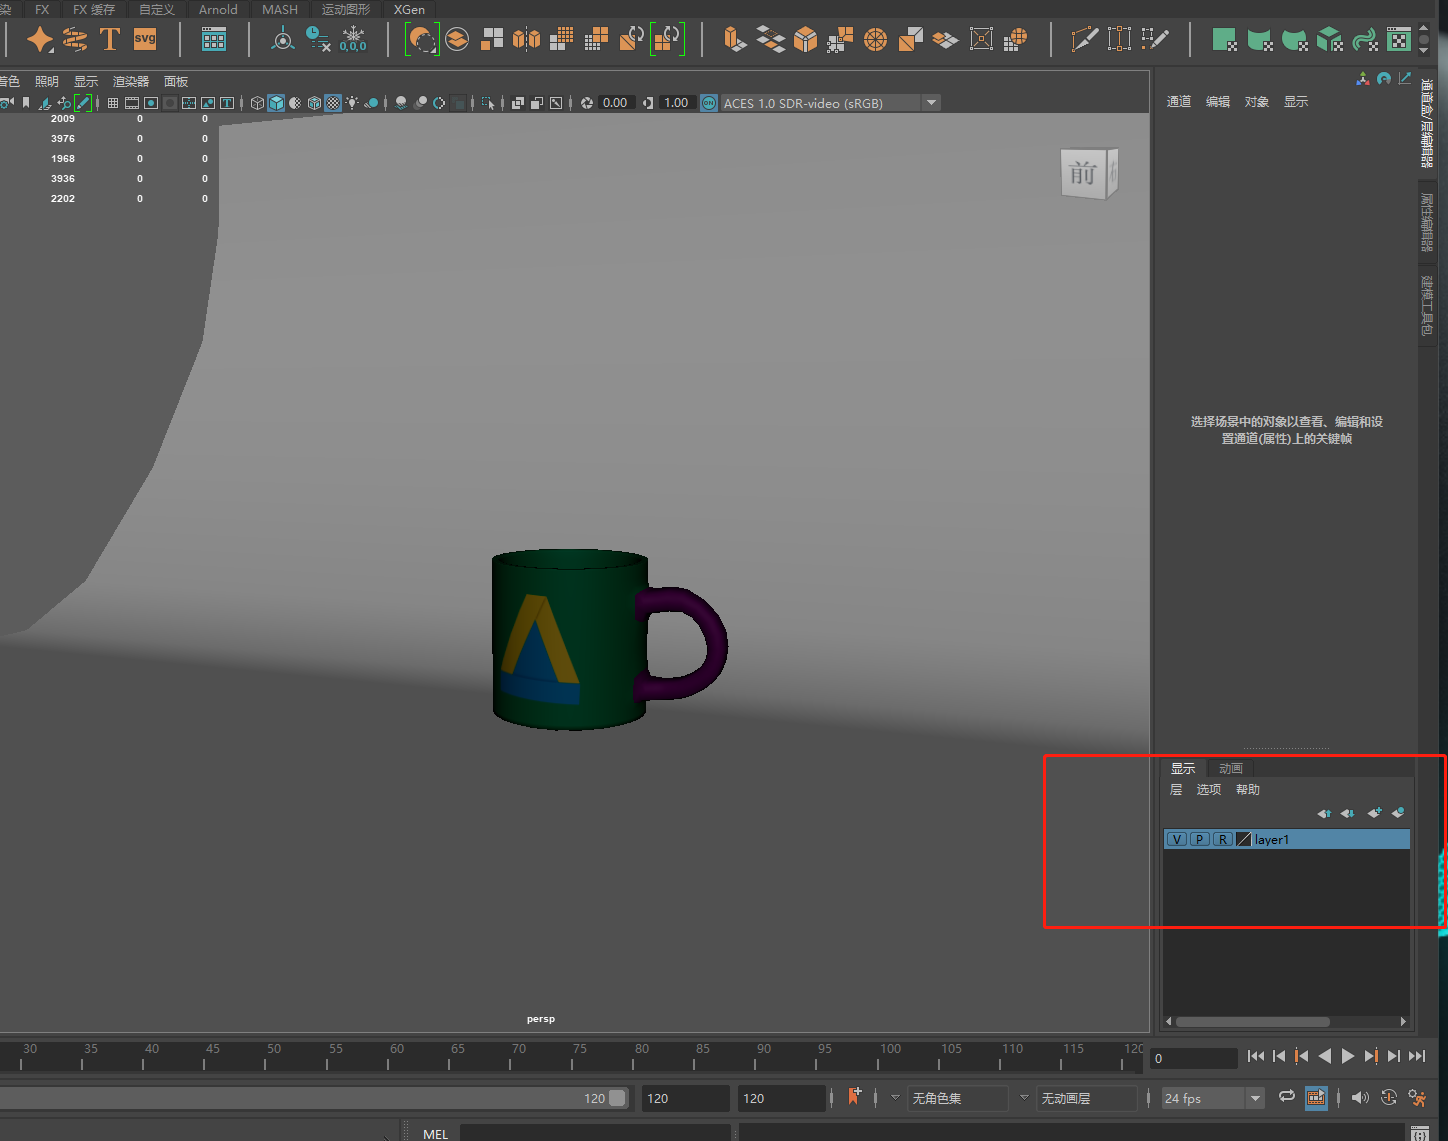Click layer1 color swatch box

coord(1244,839)
